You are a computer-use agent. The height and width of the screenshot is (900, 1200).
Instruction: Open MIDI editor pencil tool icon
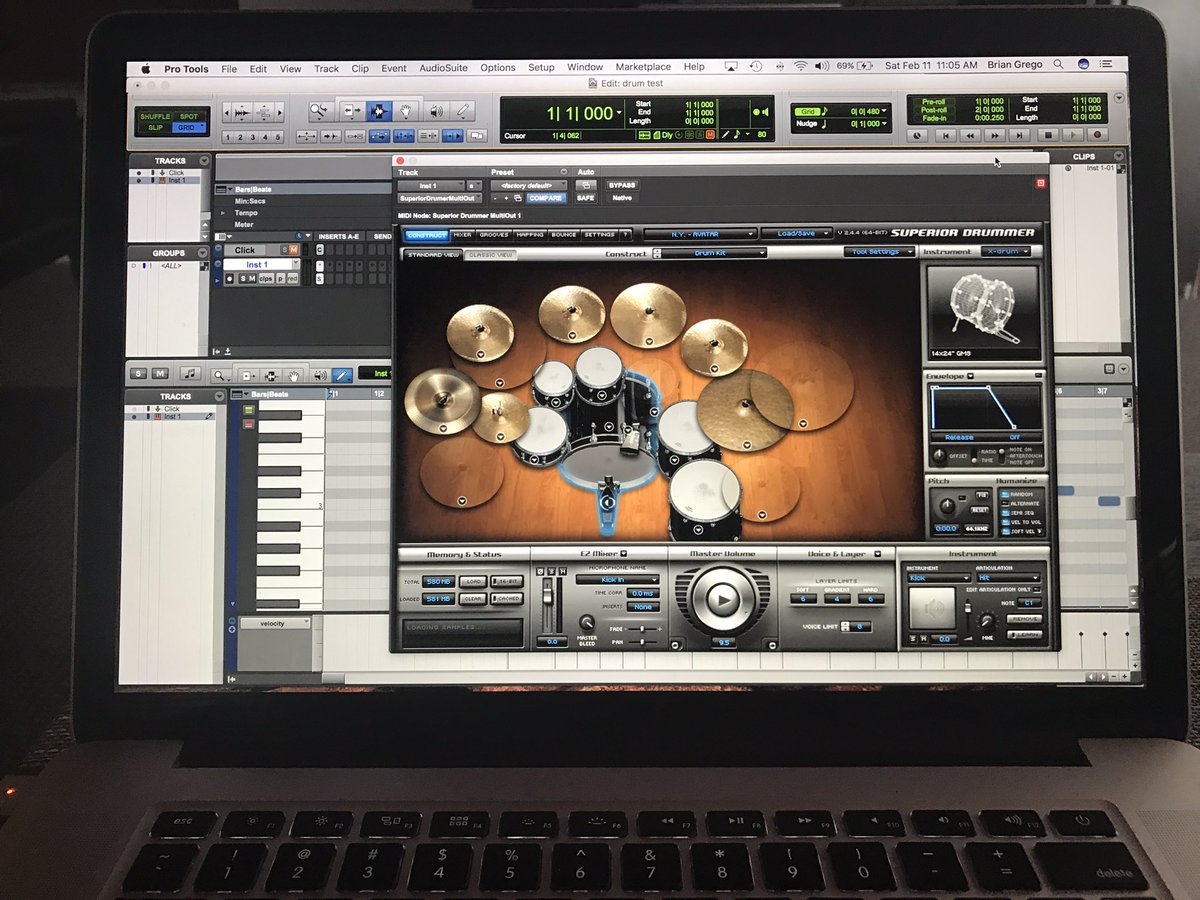pos(343,374)
